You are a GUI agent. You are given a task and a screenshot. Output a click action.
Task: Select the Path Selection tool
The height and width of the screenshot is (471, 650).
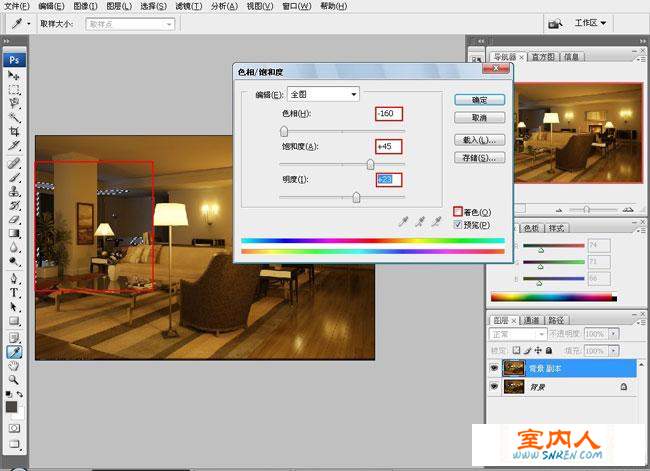coord(14,307)
